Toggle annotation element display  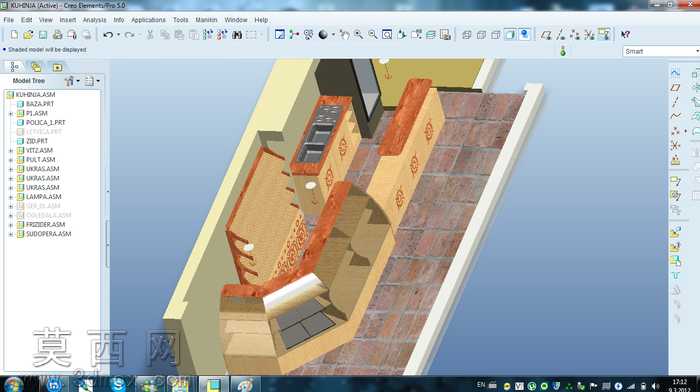click(604, 34)
